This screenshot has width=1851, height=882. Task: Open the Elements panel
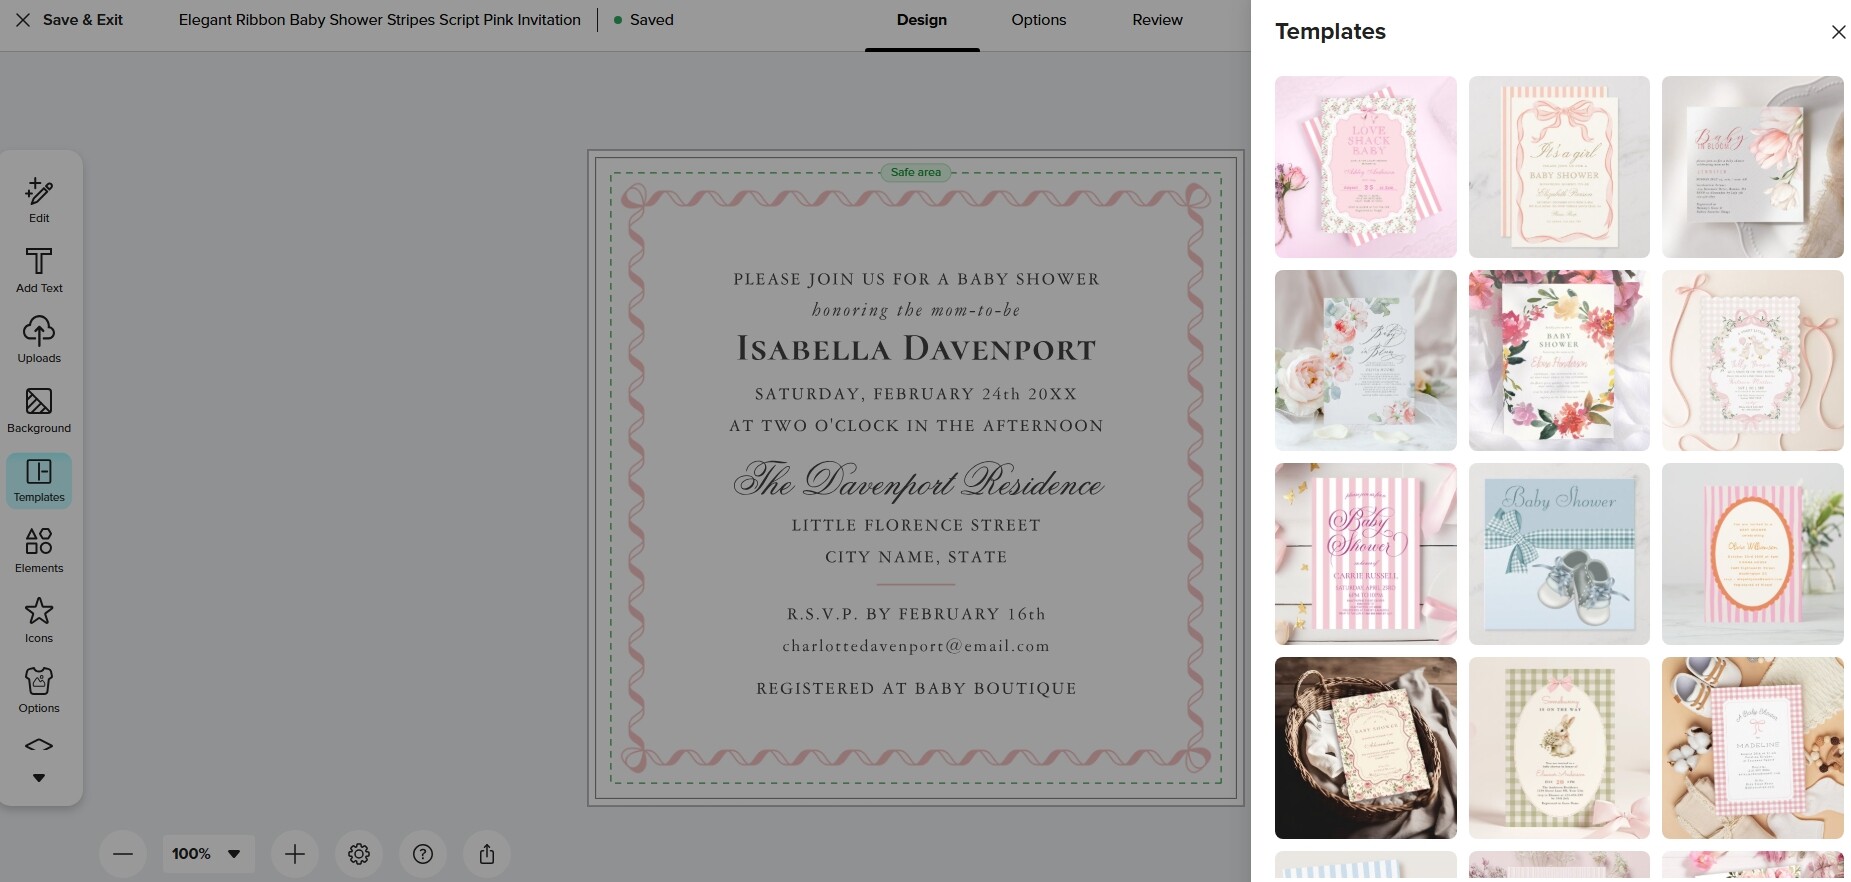39,550
